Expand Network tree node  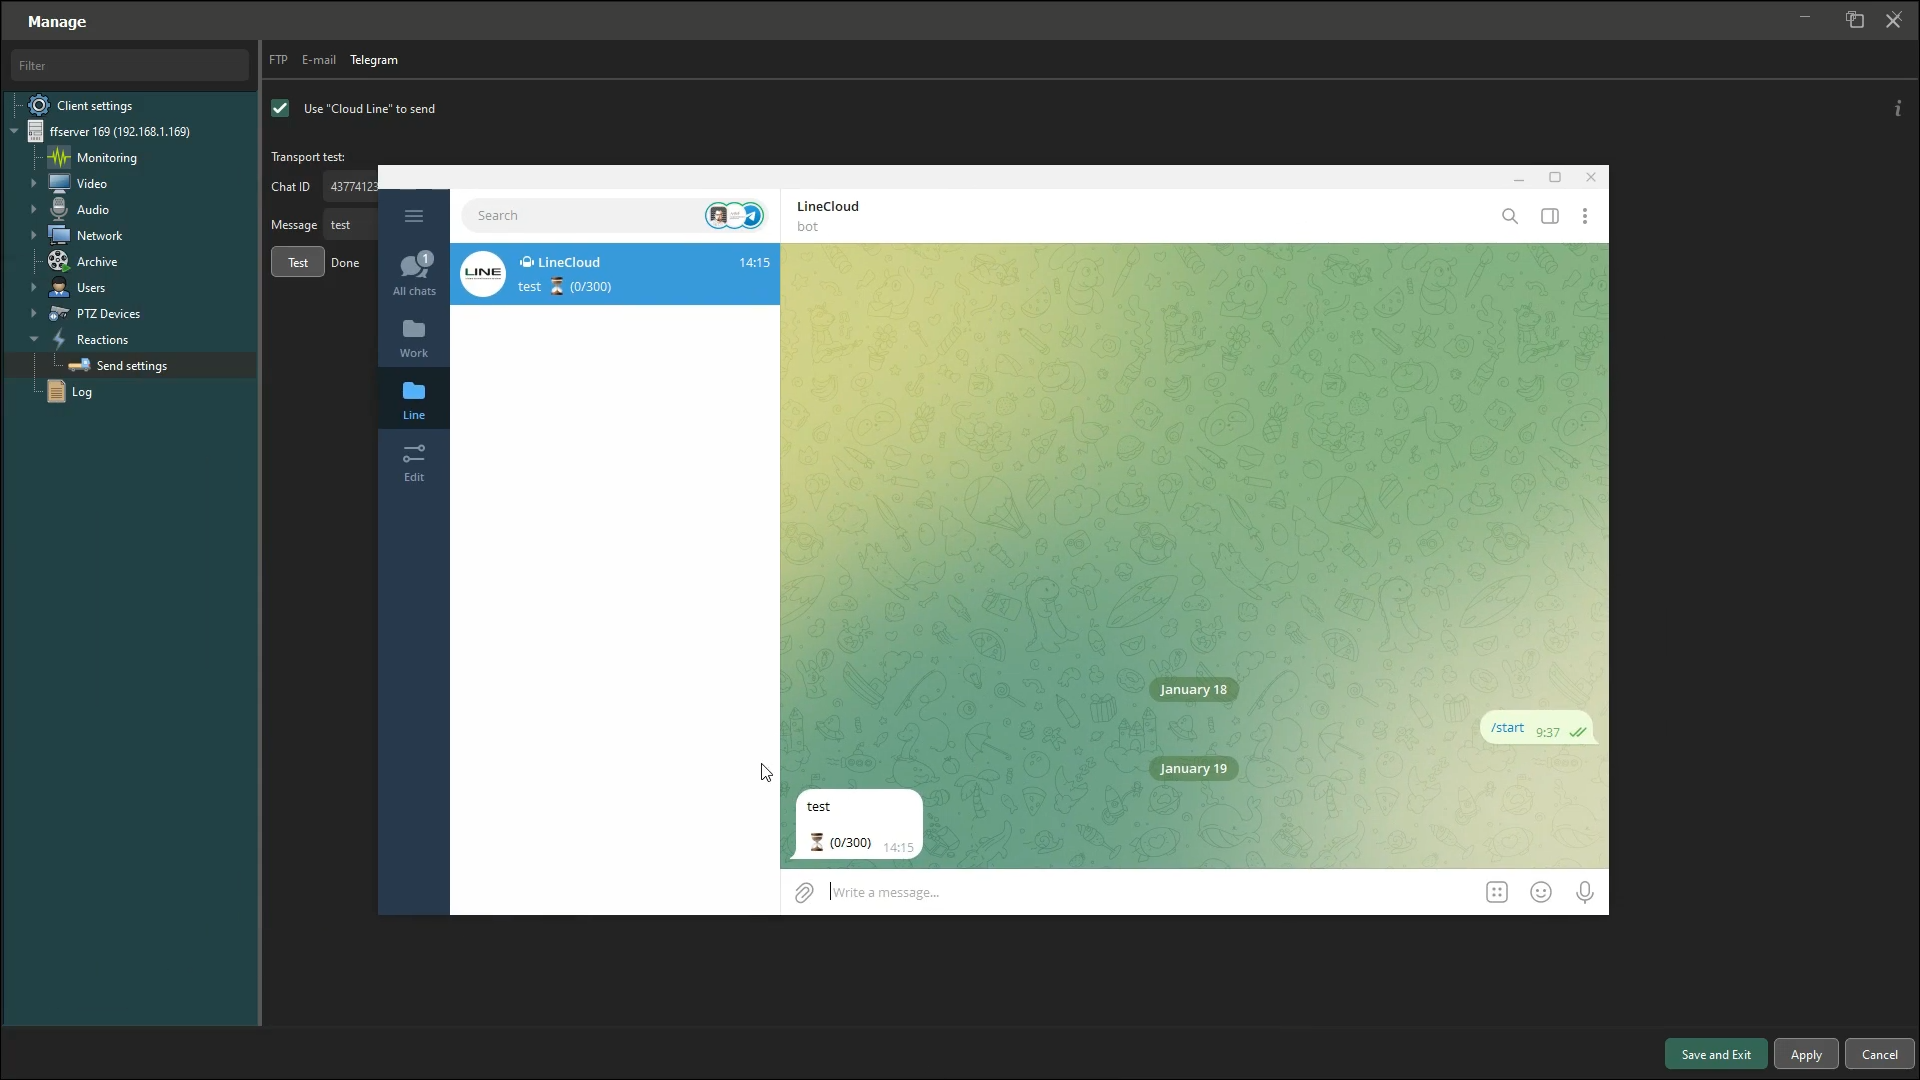(34, 235)
